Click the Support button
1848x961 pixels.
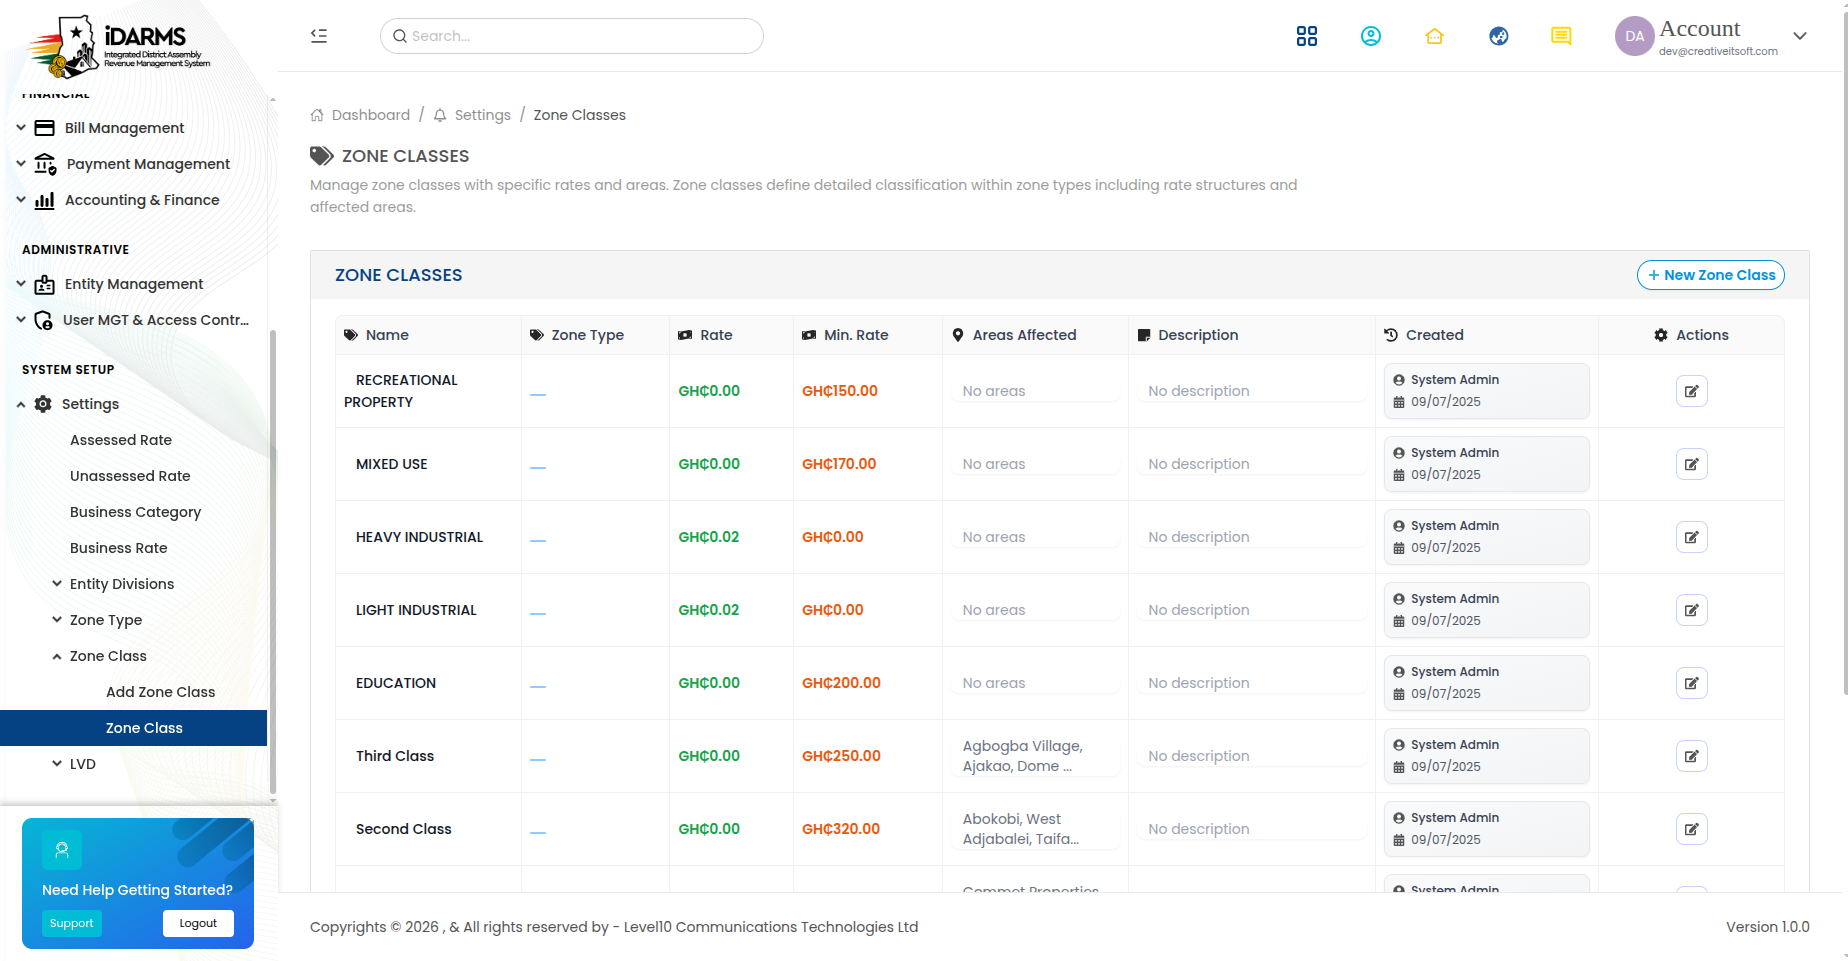click(72, 923)
